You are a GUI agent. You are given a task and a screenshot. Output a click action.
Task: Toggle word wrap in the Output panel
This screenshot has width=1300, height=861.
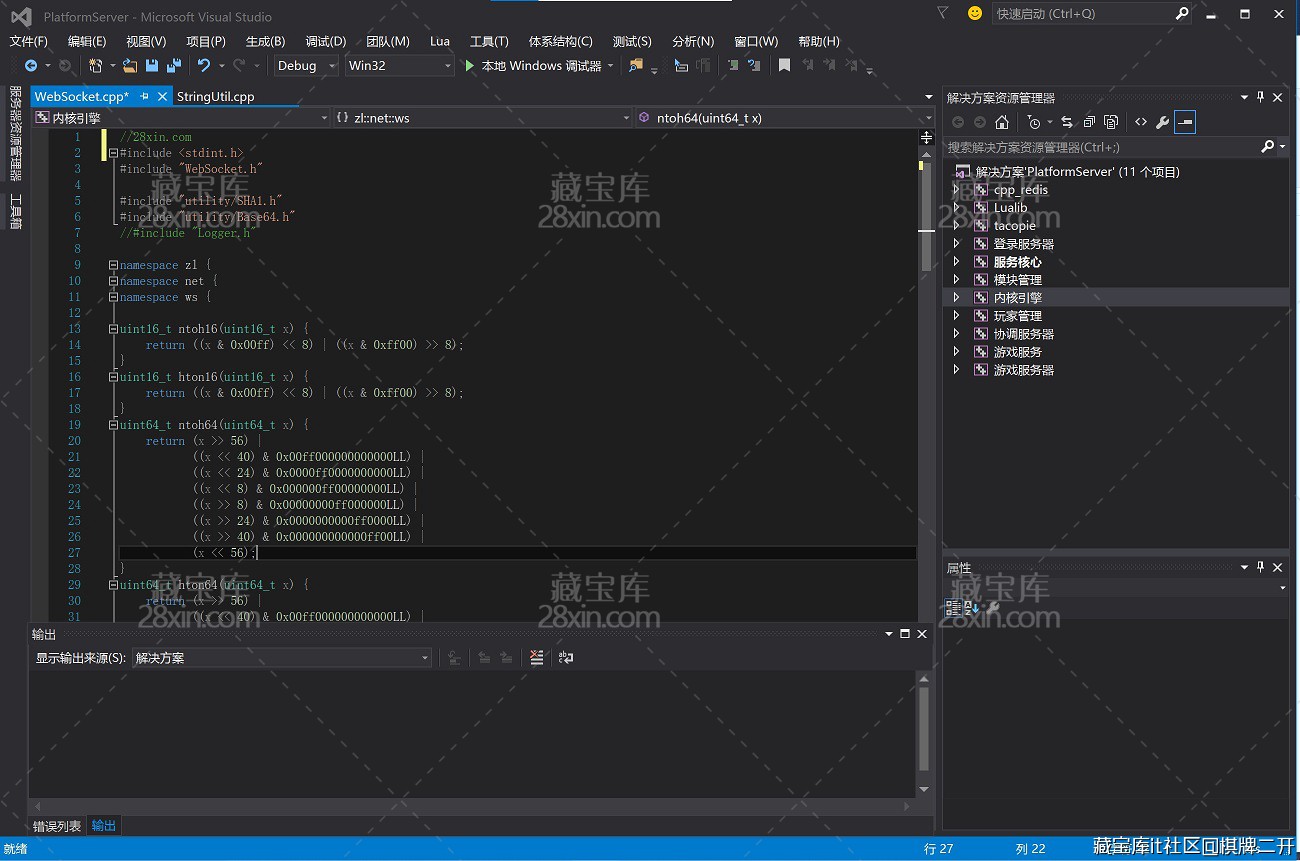566,658
